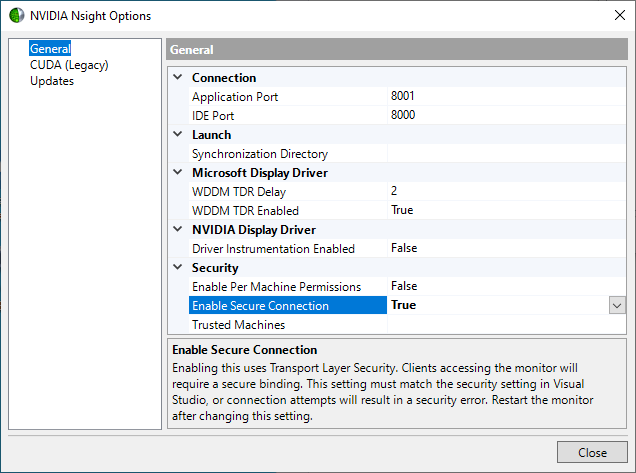Click the NVIDIA Display Driver category heading

(x=254, y=230)
